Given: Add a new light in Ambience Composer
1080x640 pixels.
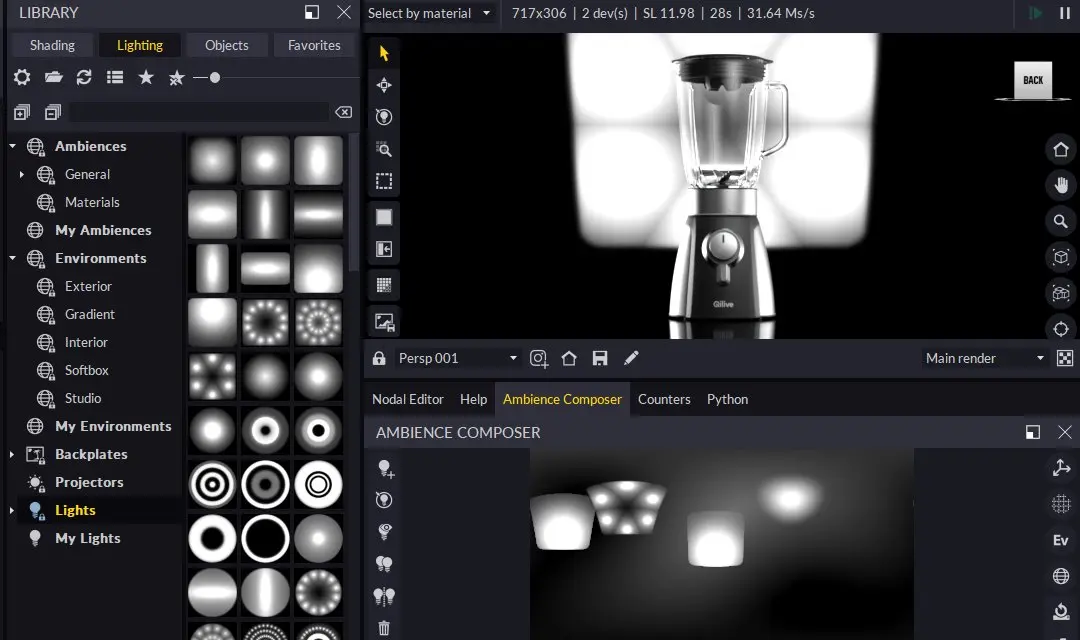Looking at the screenshot, I should click(384, 468).
